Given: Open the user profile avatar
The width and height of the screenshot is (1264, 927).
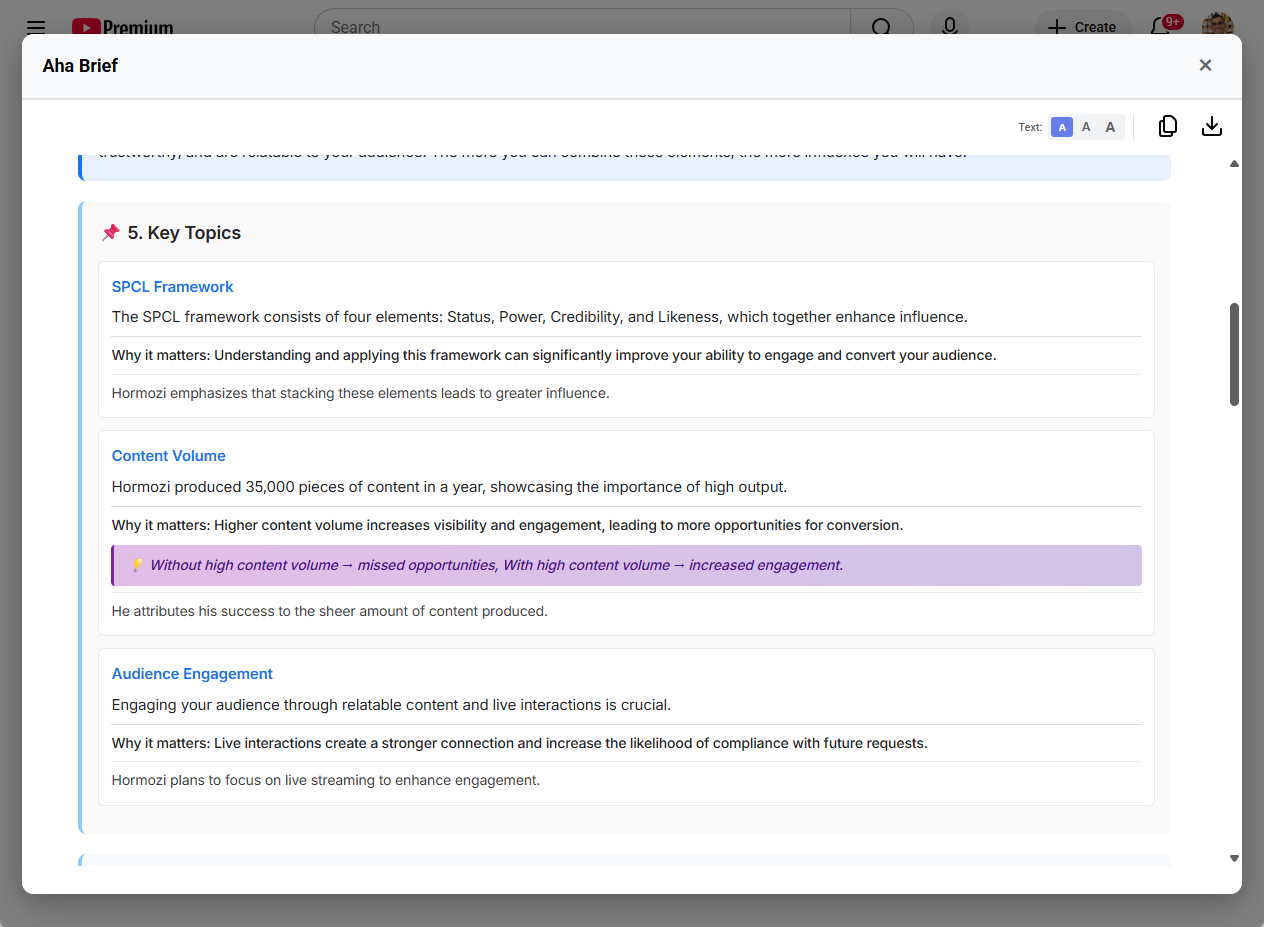Looking at the screenshot, I should 1217,27.
